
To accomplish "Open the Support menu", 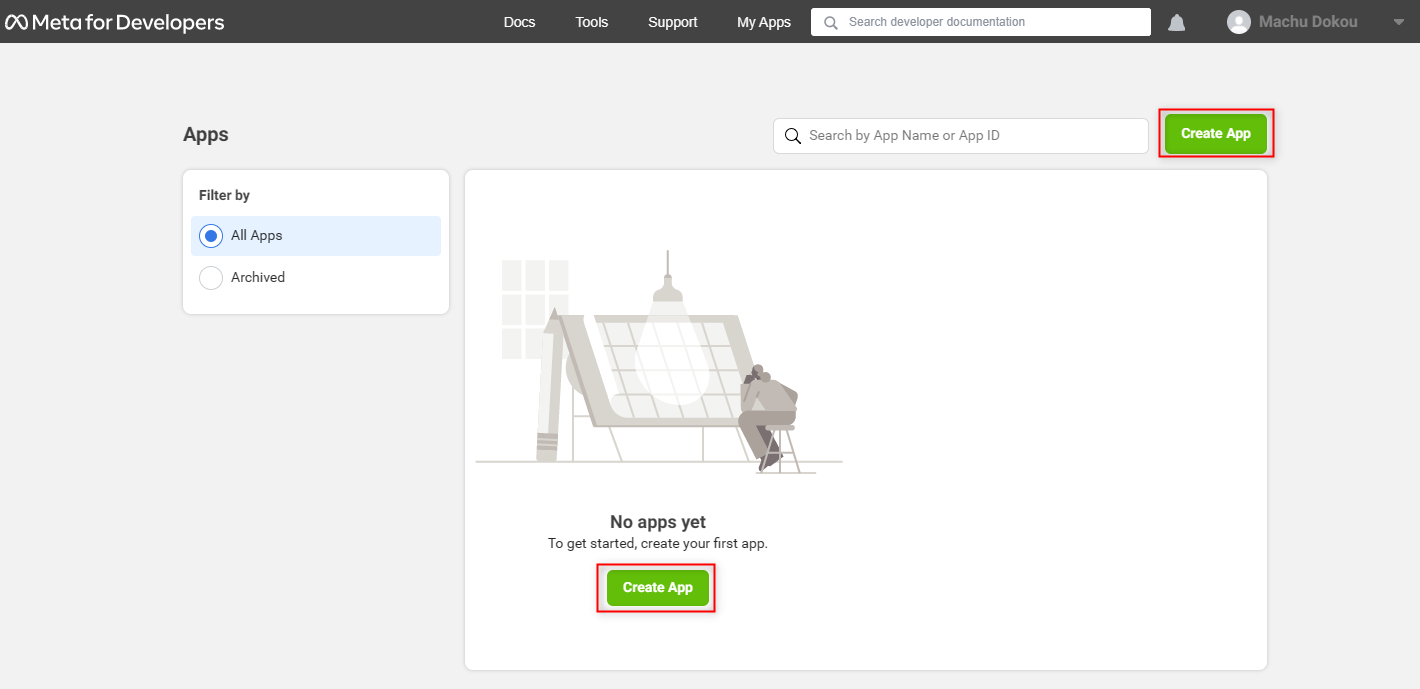I will pos(673,22).
